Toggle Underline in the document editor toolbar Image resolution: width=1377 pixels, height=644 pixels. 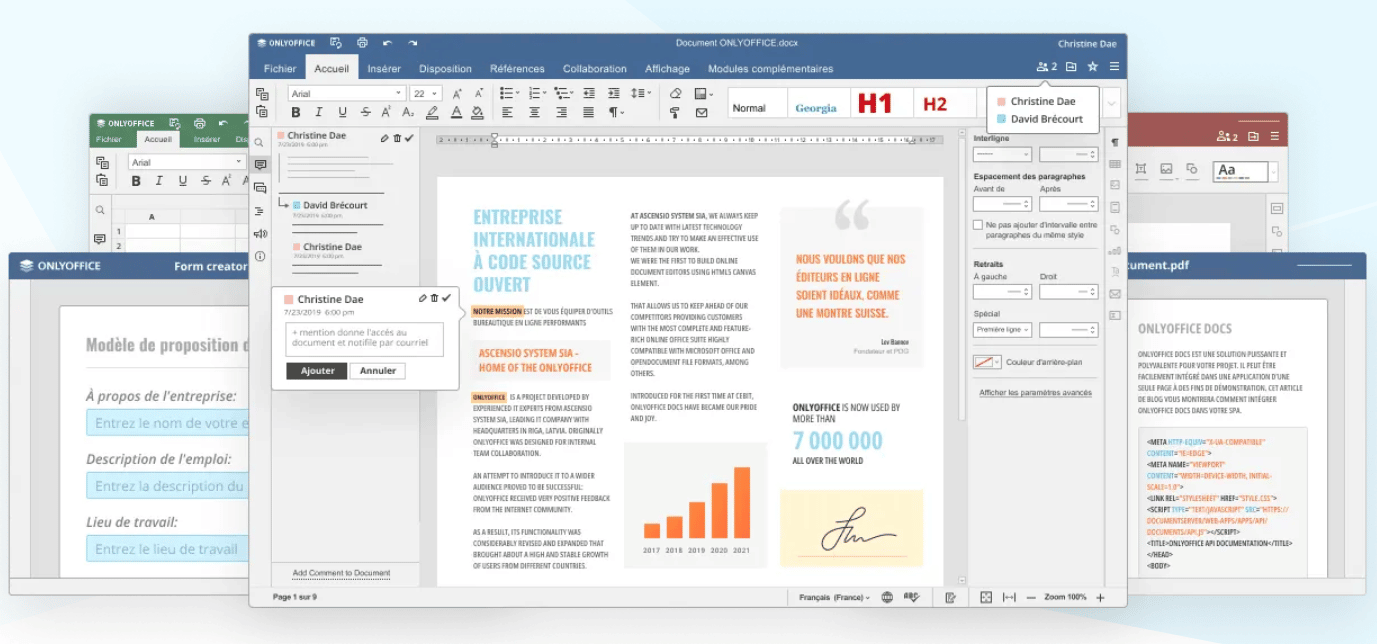click(343, 113)
